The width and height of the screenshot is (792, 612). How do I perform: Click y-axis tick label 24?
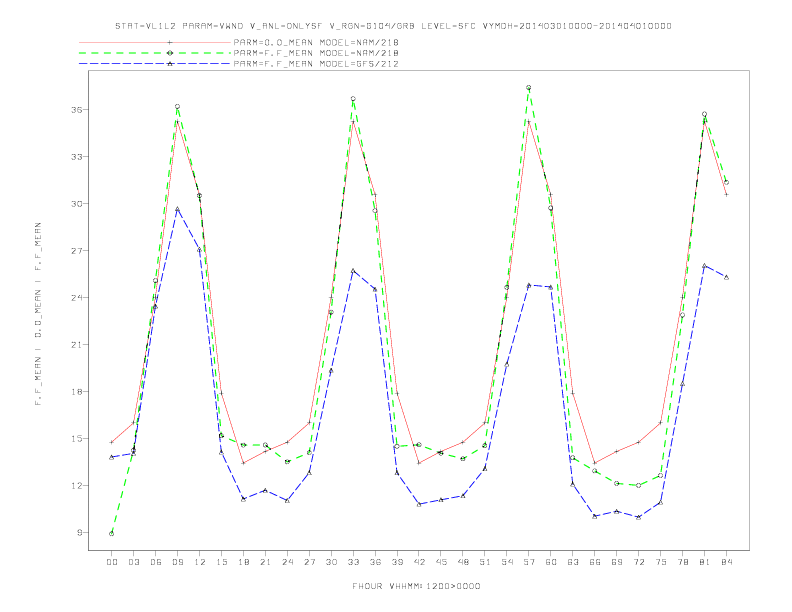(x=76, y=297)
